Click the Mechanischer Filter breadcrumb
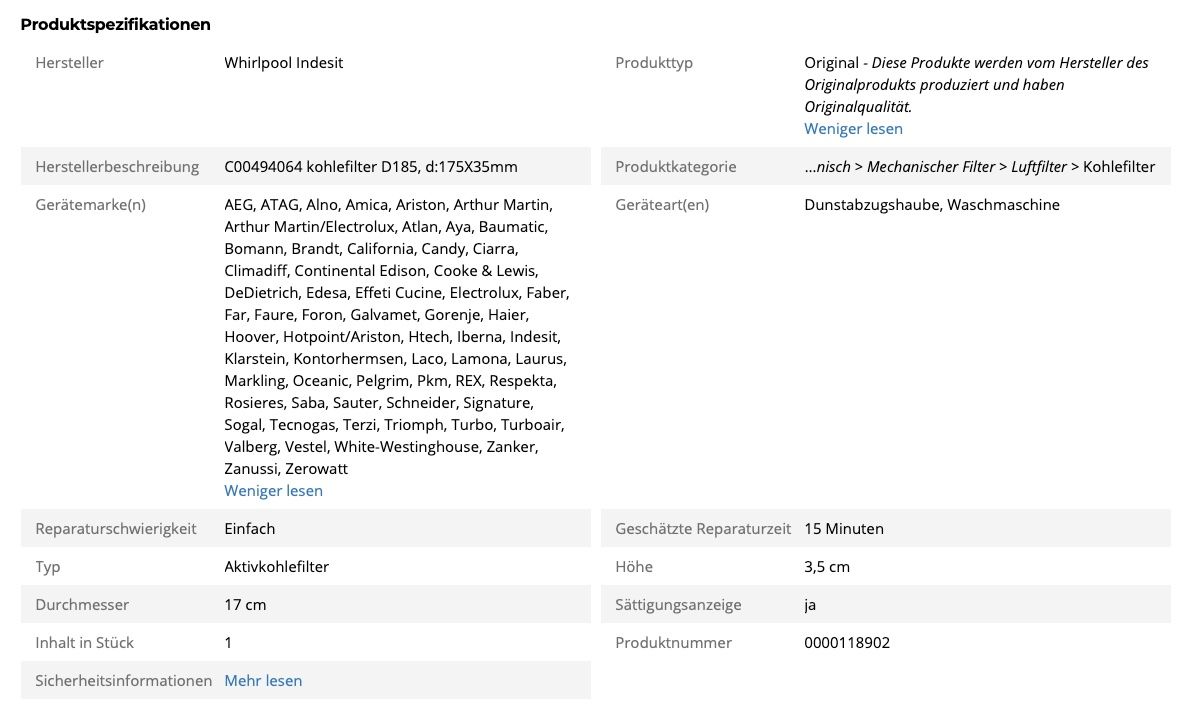 point(931,167)
